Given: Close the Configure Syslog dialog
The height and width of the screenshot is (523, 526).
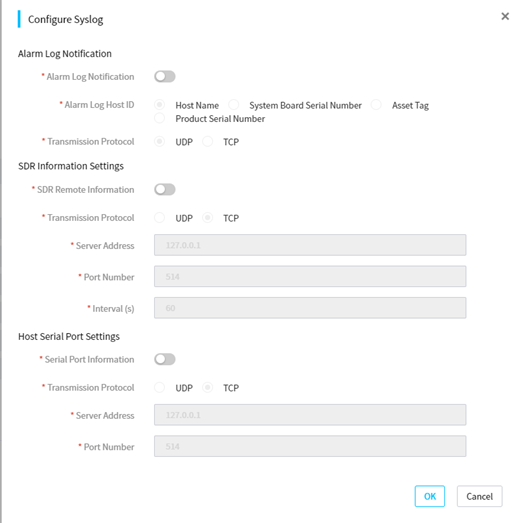Looking at the screenshot, I should pyautogui.click(x=505, y=16).
